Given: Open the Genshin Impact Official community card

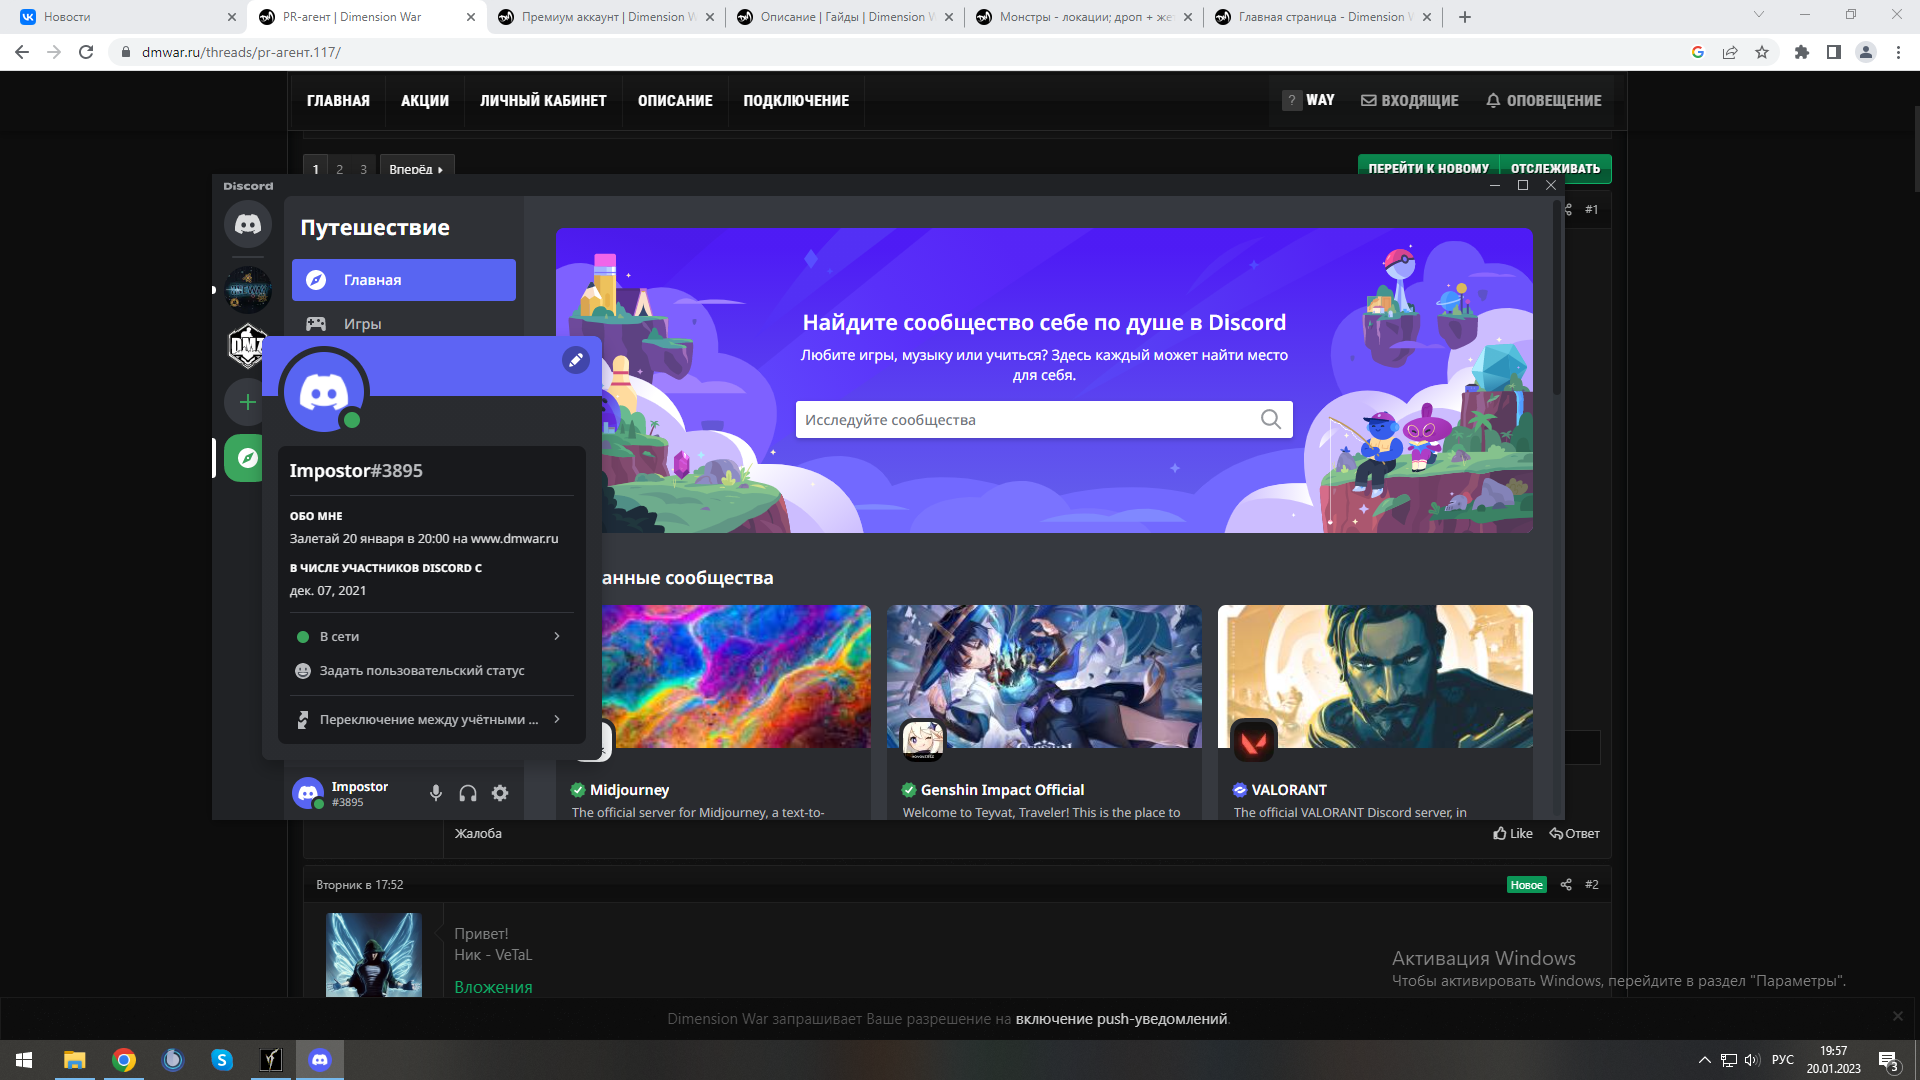Looking at the screenshot, I should [1044, 710].
